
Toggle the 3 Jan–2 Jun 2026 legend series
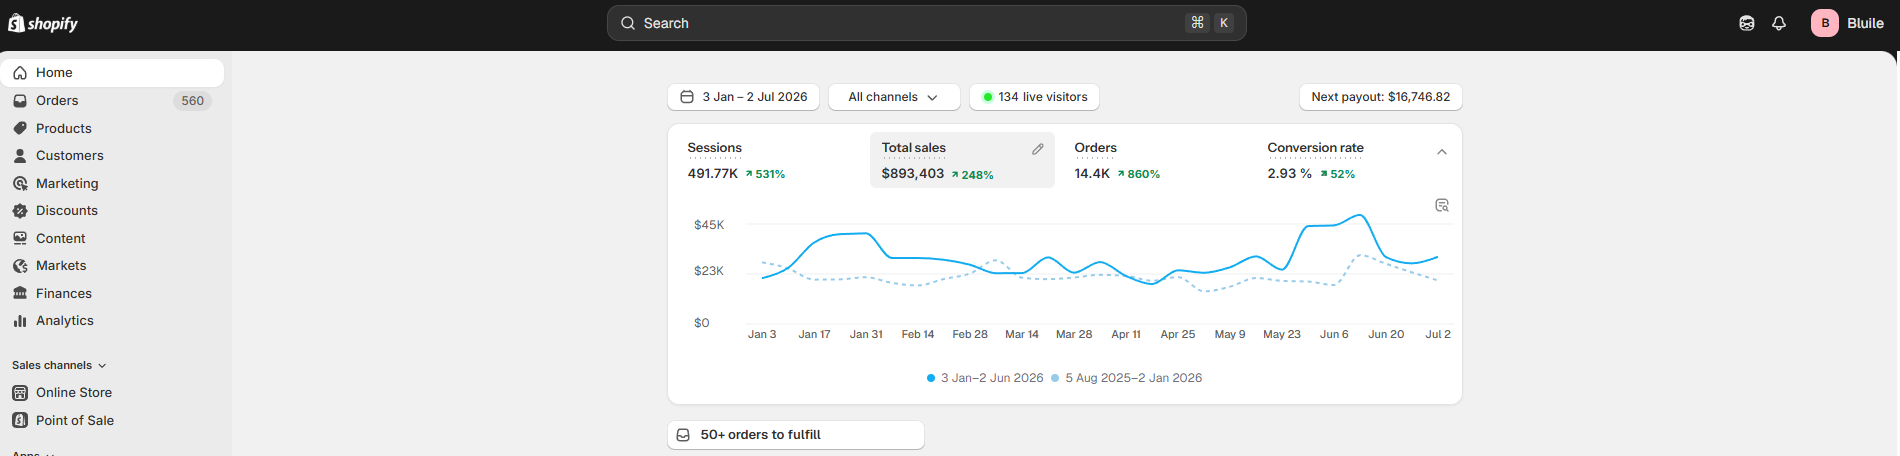[x=985, y=378]
